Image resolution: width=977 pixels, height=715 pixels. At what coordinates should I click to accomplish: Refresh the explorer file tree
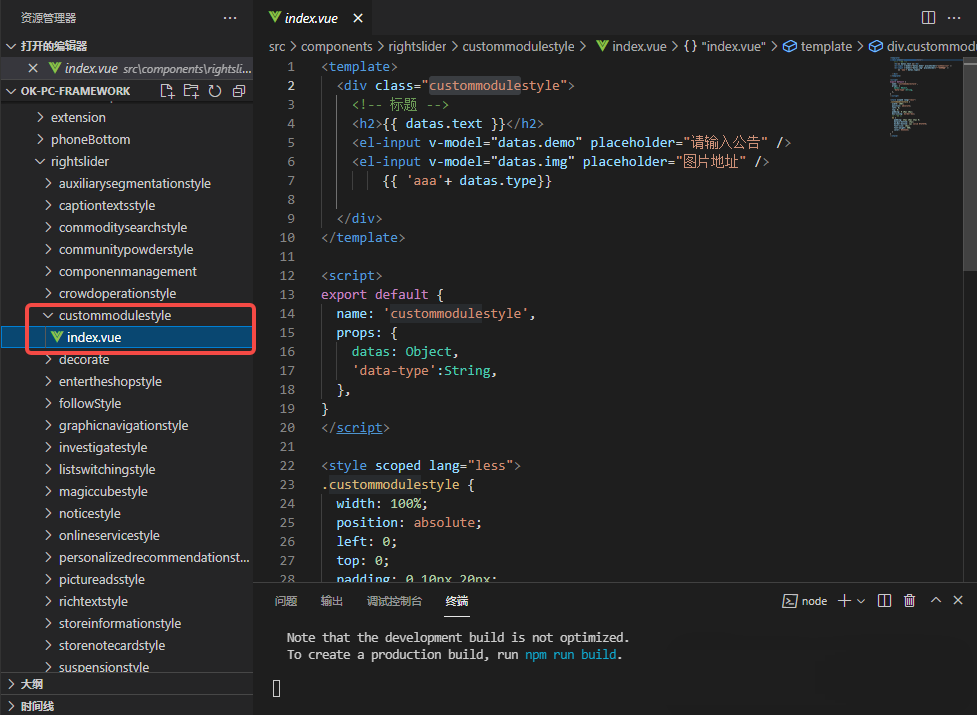pyautogui.click(x=215, y=91)
